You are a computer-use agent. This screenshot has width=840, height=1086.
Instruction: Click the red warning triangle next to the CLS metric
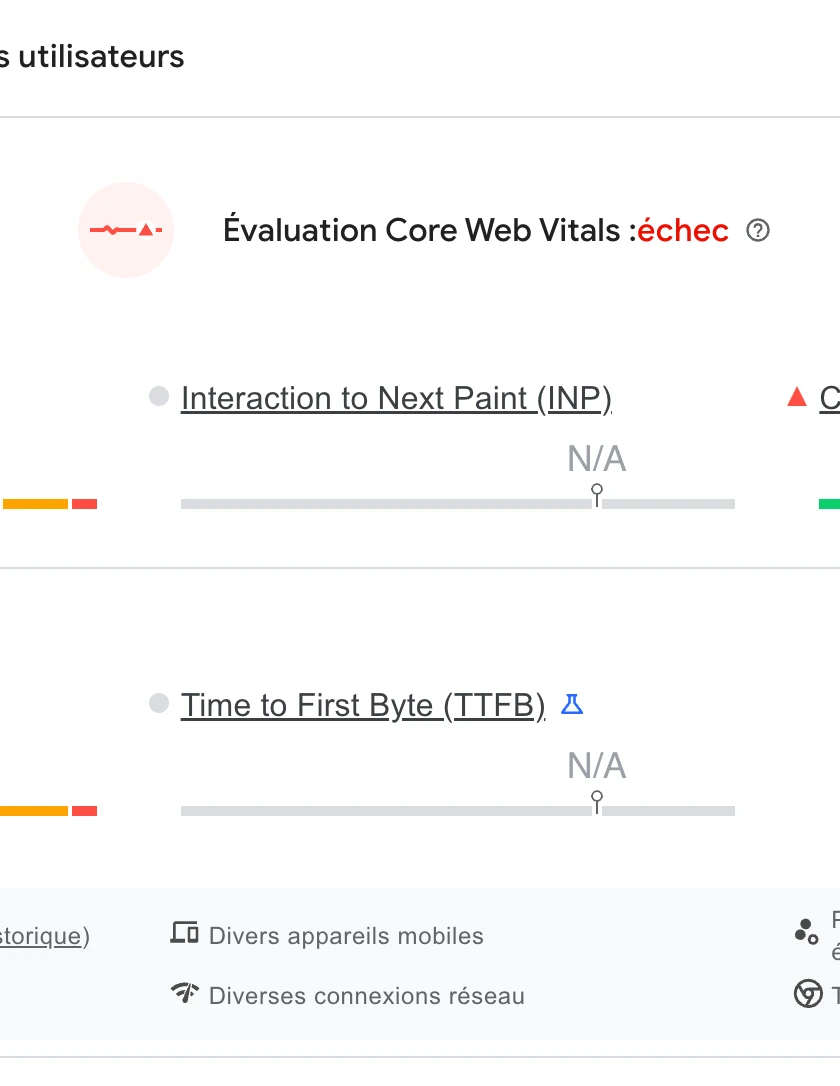795,395
